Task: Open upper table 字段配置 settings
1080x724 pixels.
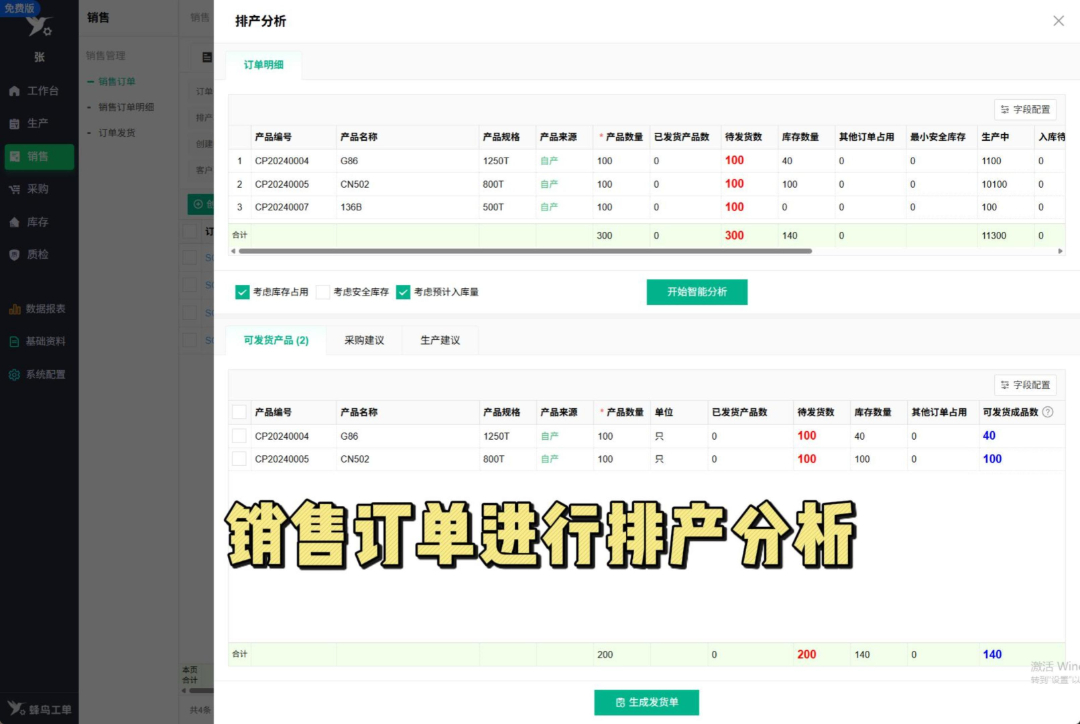Action: click(x=1025, y=110)
